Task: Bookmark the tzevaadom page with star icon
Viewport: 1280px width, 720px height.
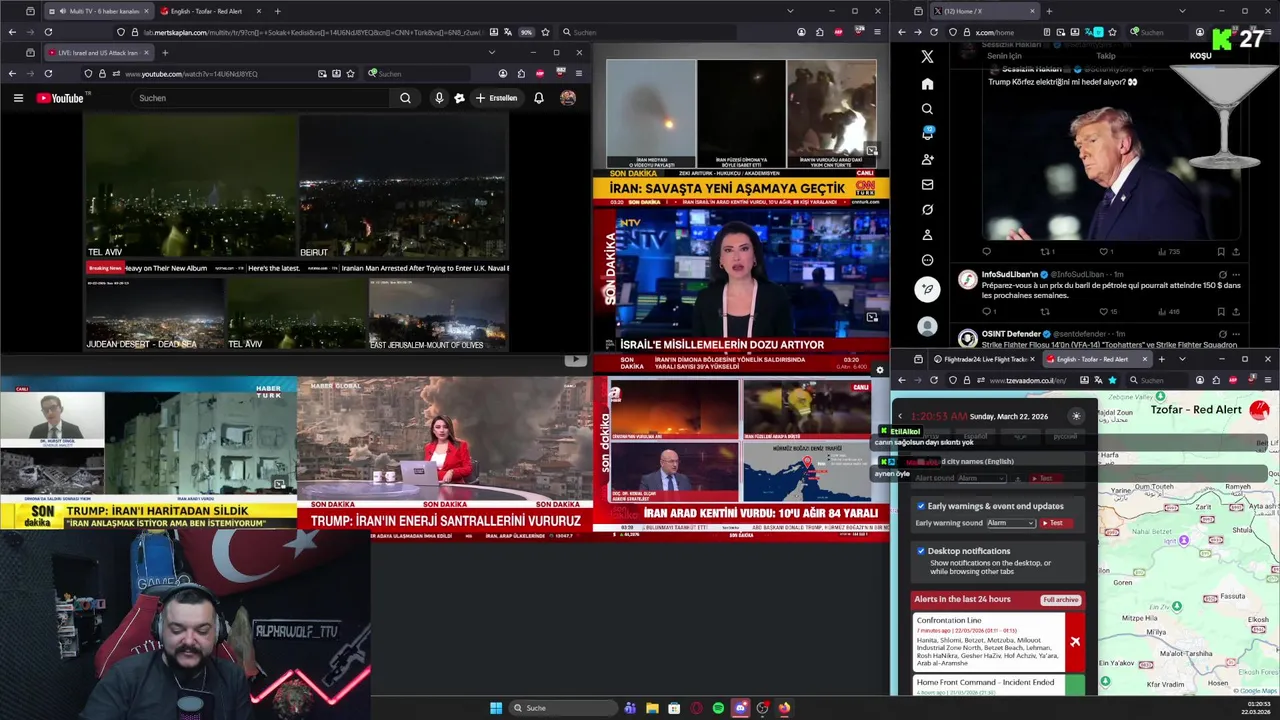Action: [1112, 380]
